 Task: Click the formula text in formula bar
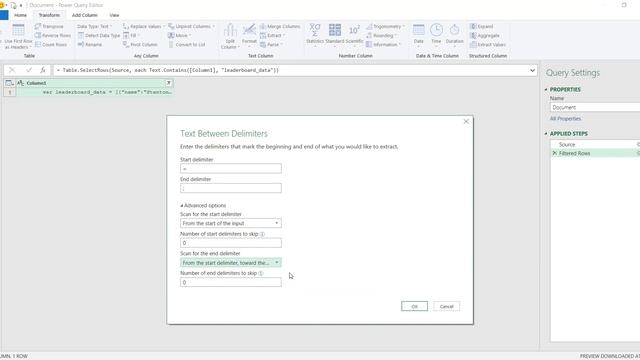pos(168,70)
